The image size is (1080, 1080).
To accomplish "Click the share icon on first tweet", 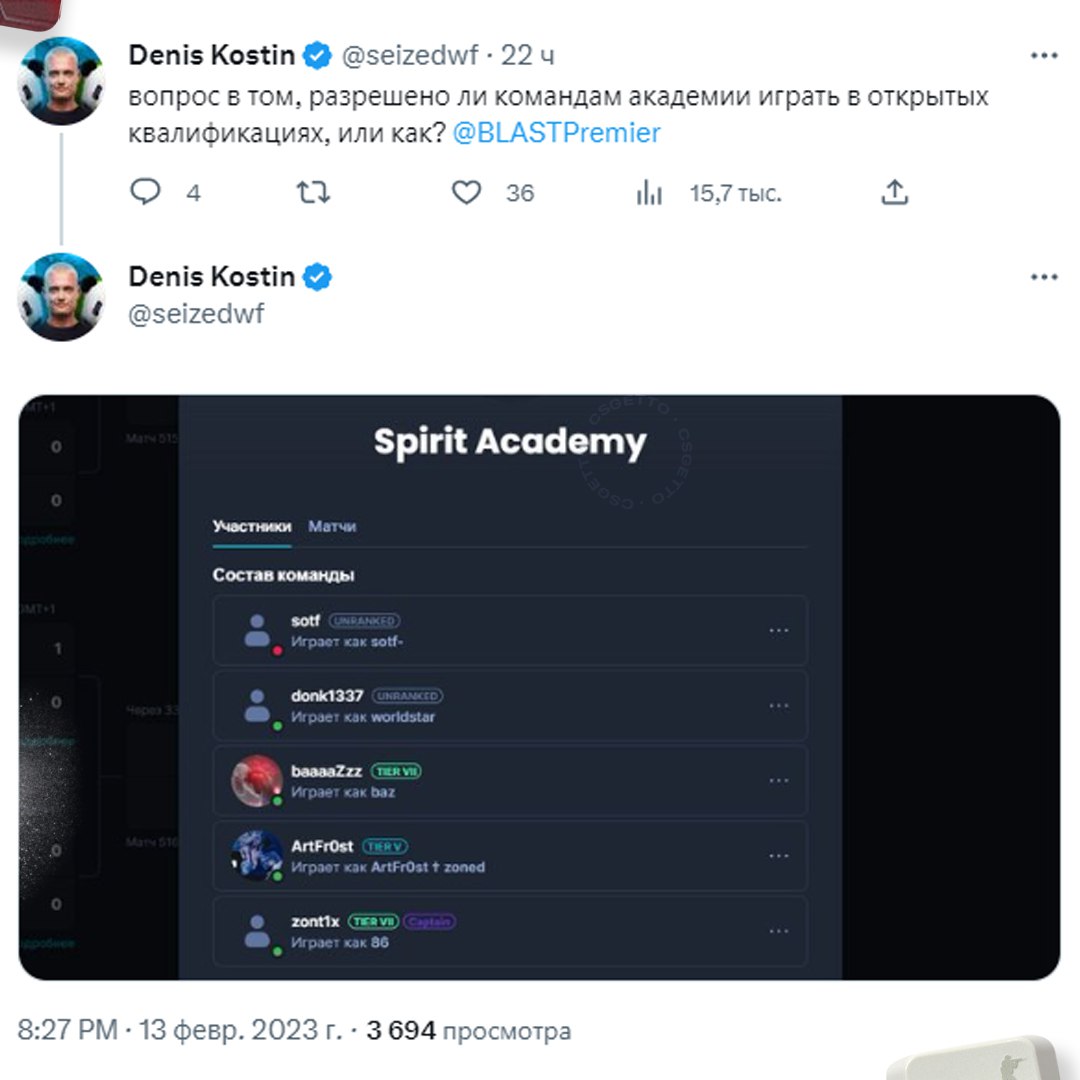I will [894, 192].
